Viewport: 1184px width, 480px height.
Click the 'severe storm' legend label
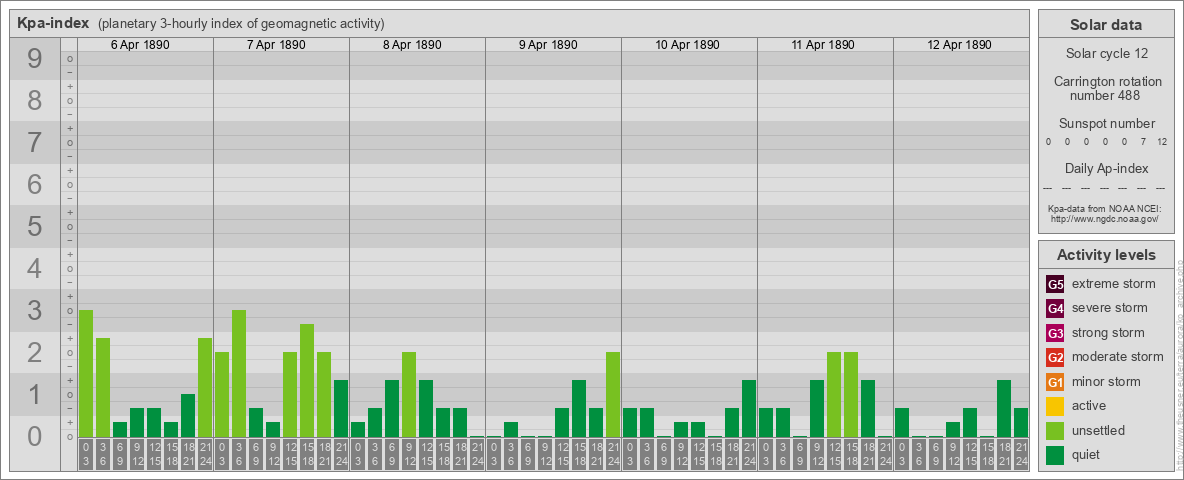(x=1109, y=308)
